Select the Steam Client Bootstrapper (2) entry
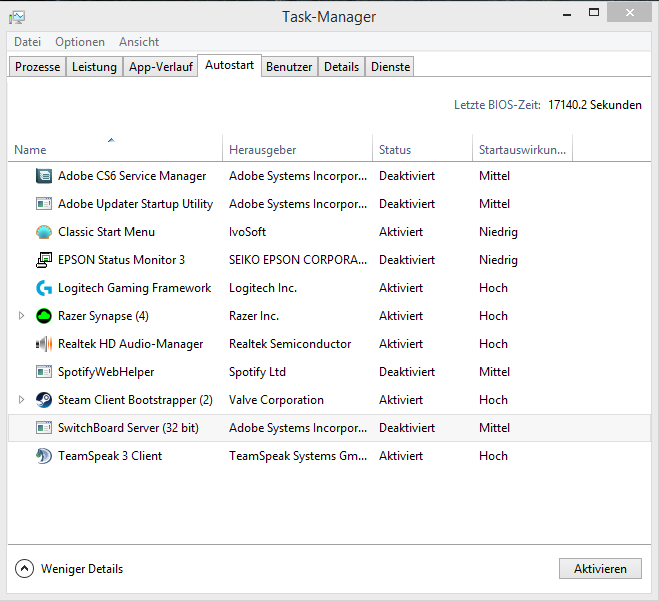Viewport: 659px width, 601px height. [135, 400]
